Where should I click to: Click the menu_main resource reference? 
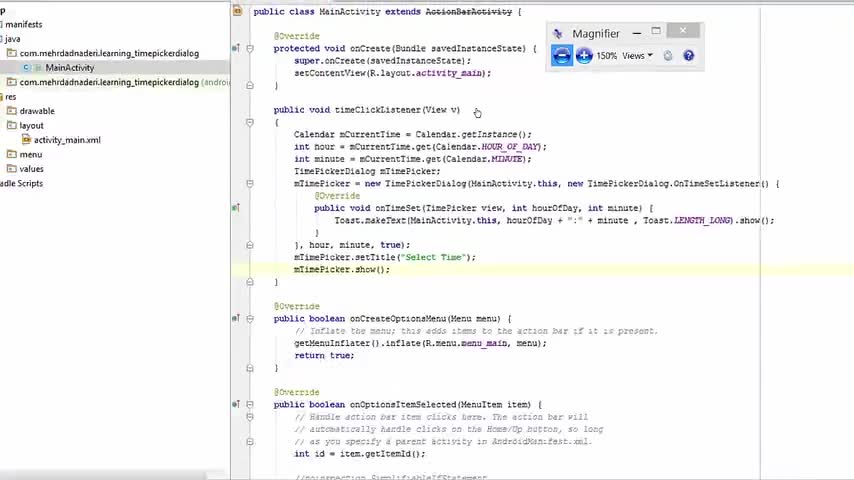pos(484,343)
